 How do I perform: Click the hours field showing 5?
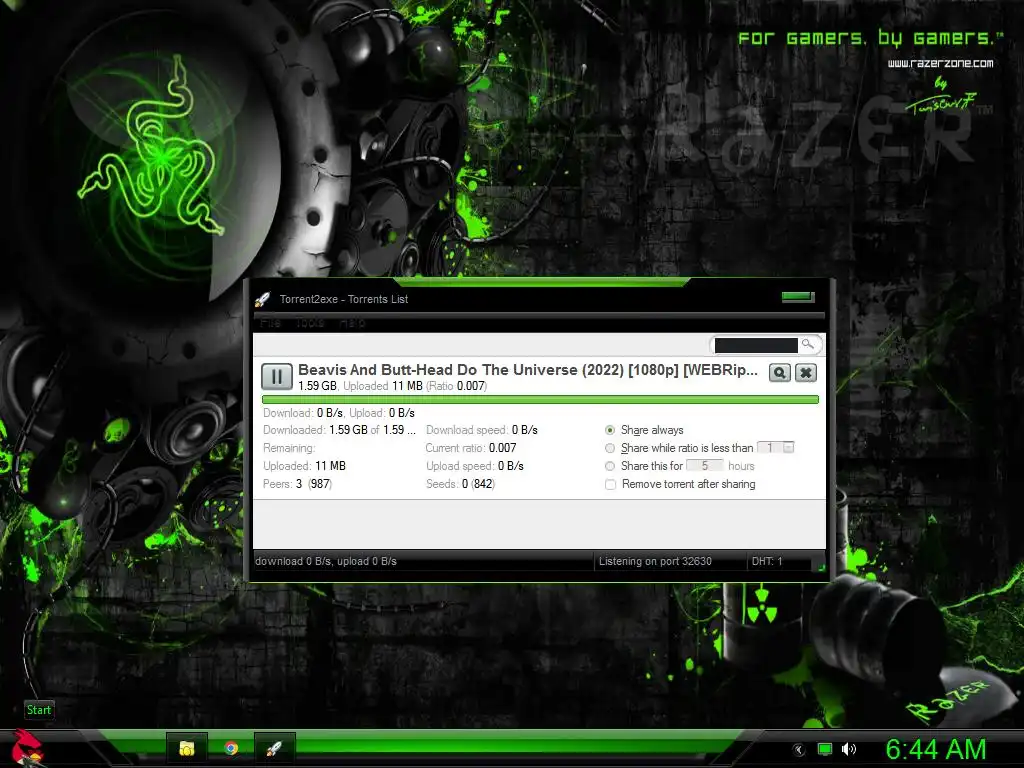point(705,466)
